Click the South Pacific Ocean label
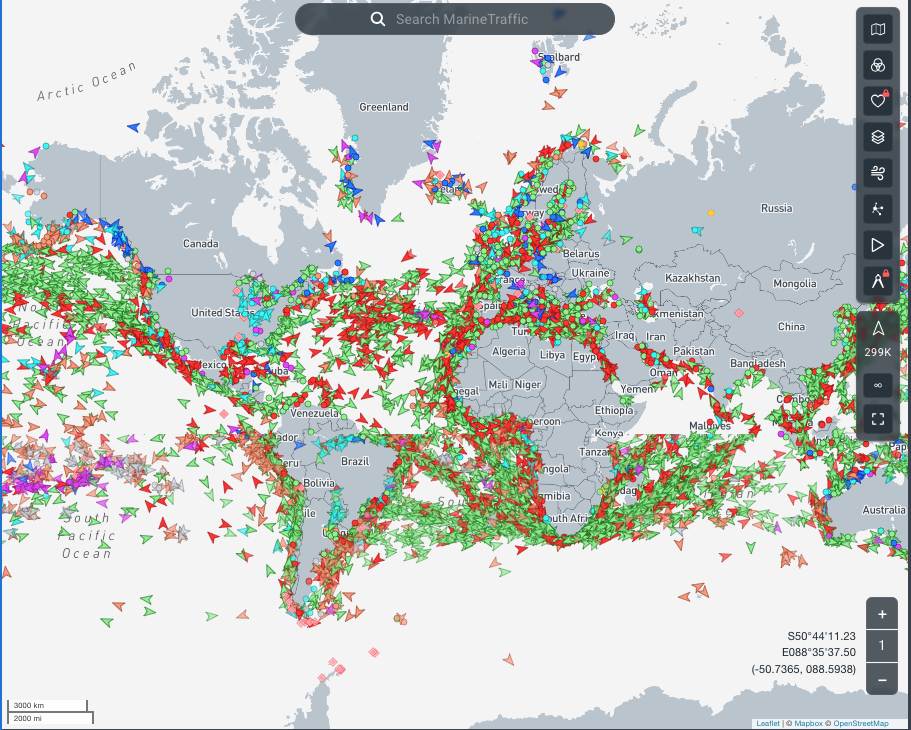 click(87, 535)
